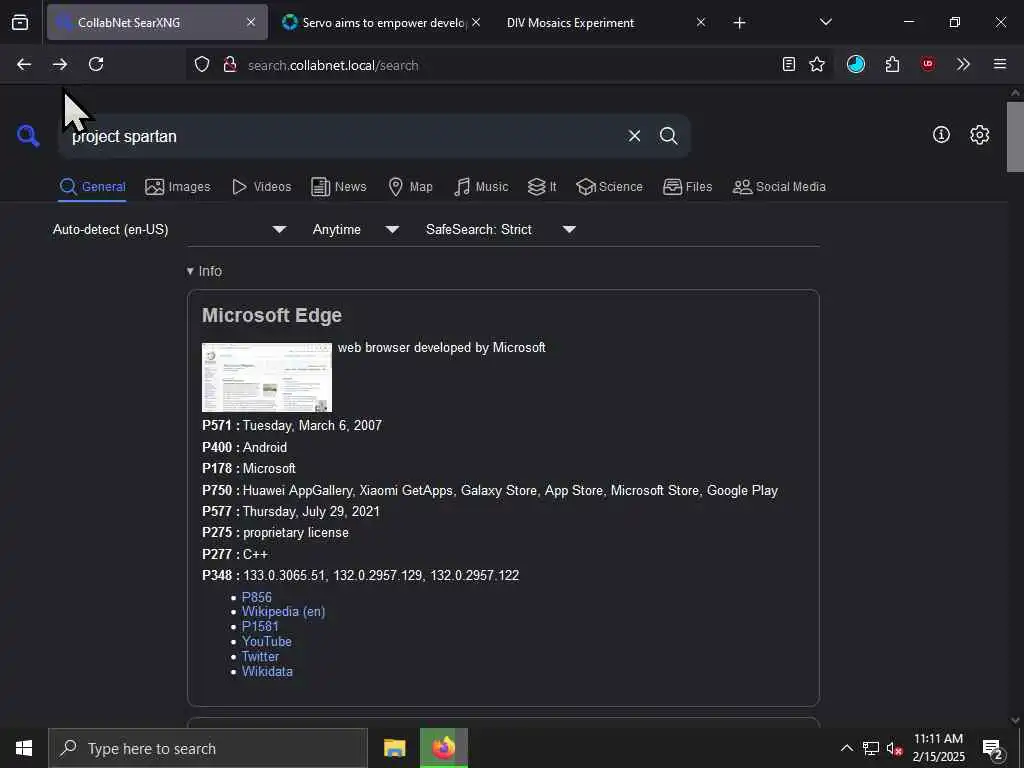Open the Extensions puzzle piece menu
1024x768 pixels.
892,64
